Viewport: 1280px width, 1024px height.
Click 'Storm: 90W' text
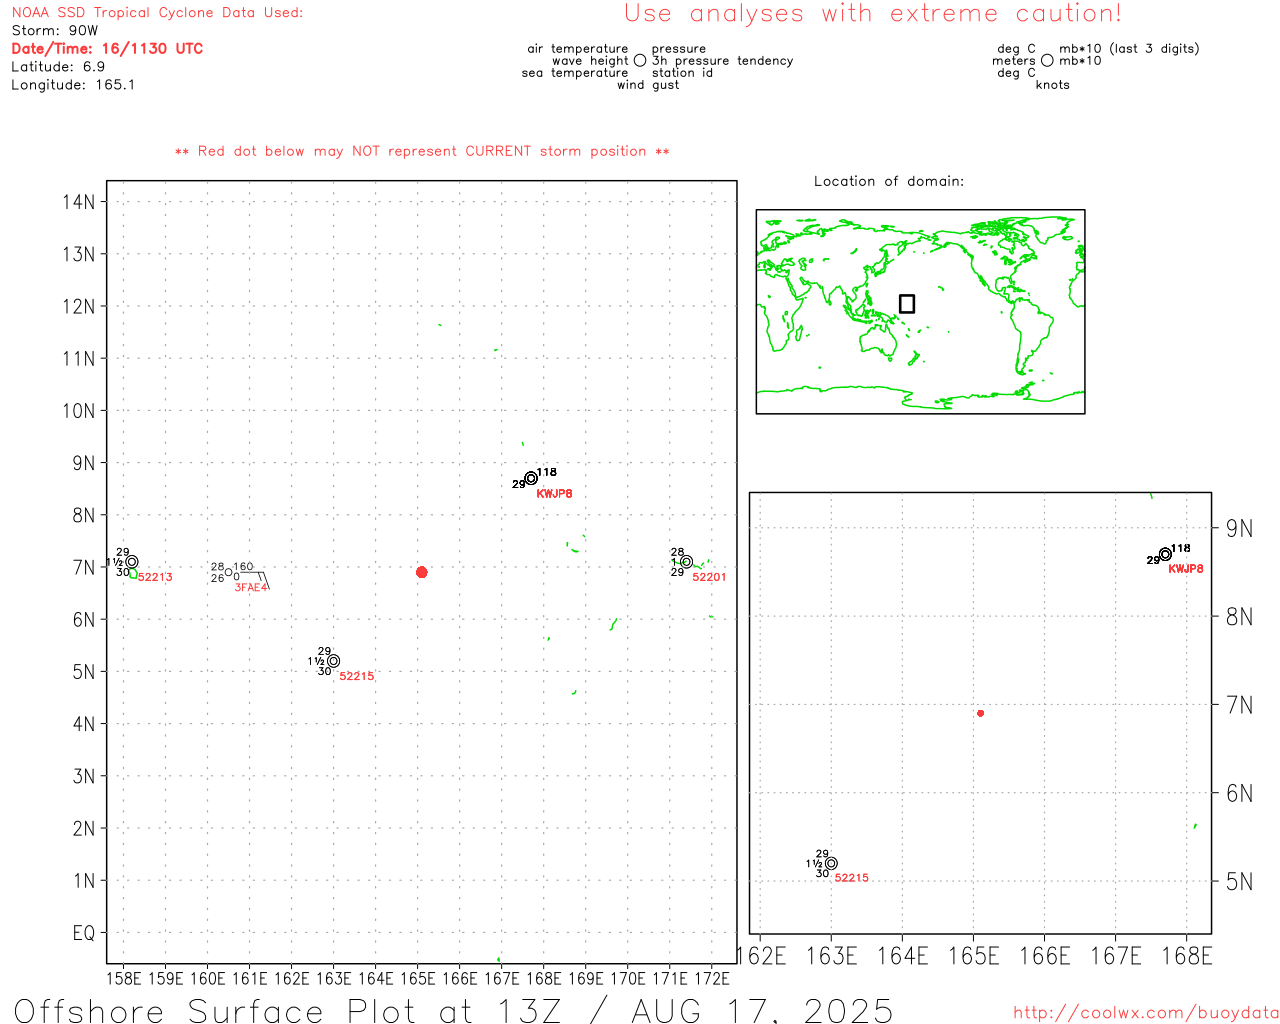pyautogui.click(x=55, y=31)
